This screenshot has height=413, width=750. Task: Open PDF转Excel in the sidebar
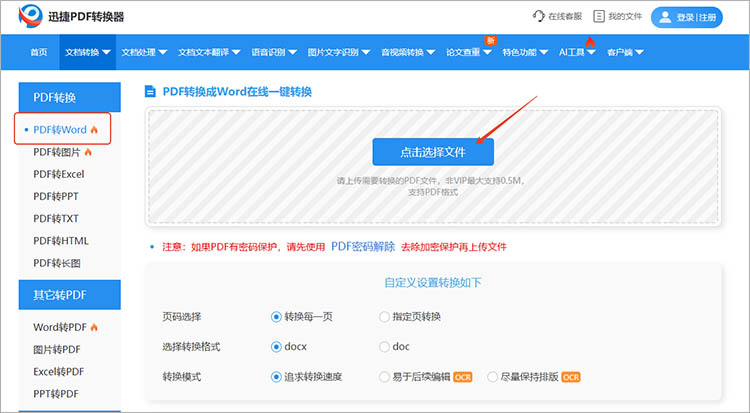(x=59, y=174)
